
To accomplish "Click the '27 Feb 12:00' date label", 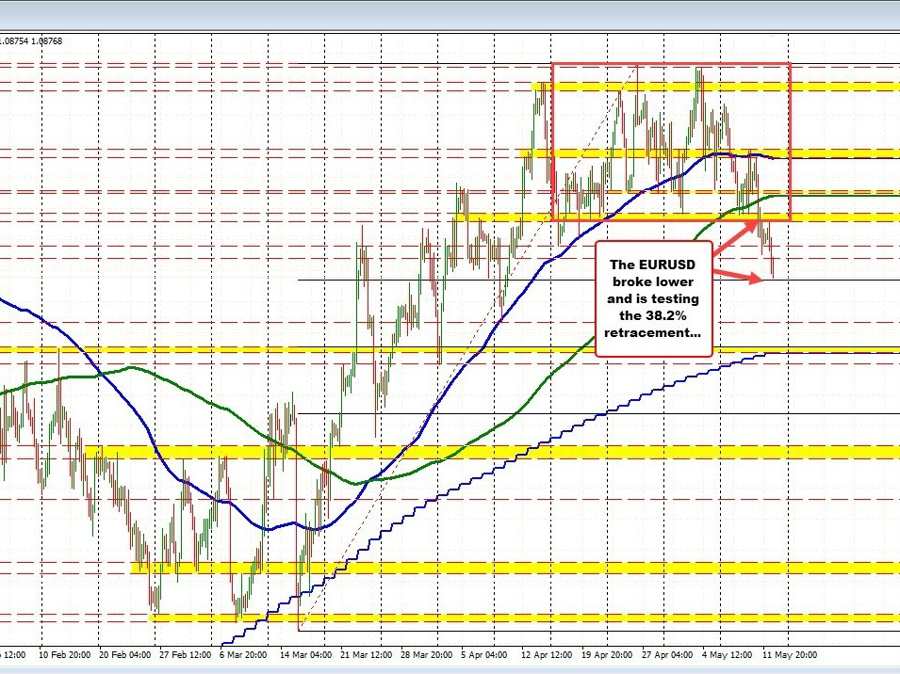I will point(185,654).
